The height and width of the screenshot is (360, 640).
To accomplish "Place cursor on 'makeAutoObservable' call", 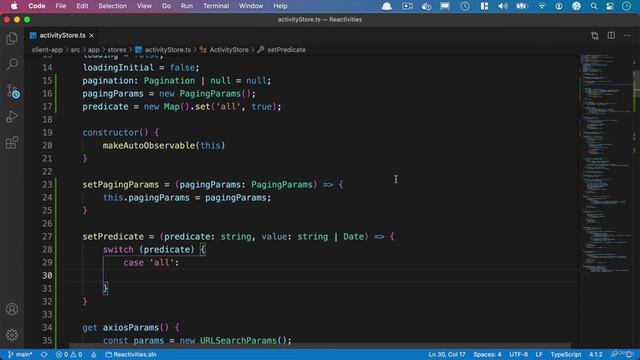I will [x=149, y=145].
